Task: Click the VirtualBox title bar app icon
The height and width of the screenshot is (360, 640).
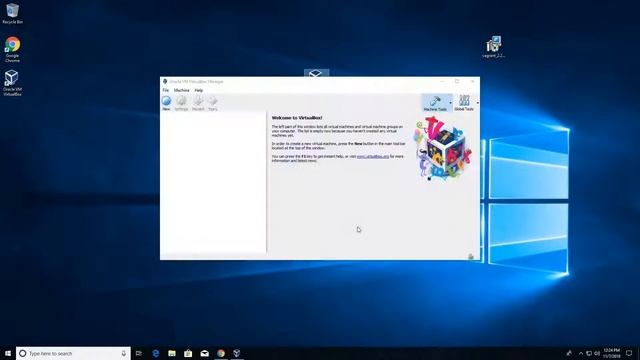Action: click(x=165, y=82)
